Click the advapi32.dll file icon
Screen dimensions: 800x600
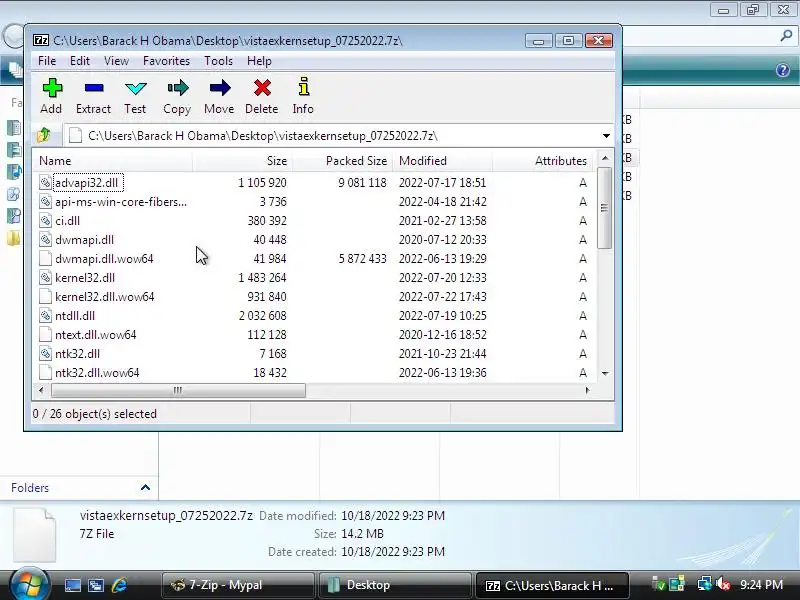pyautogui.click(x=45, y=183)
